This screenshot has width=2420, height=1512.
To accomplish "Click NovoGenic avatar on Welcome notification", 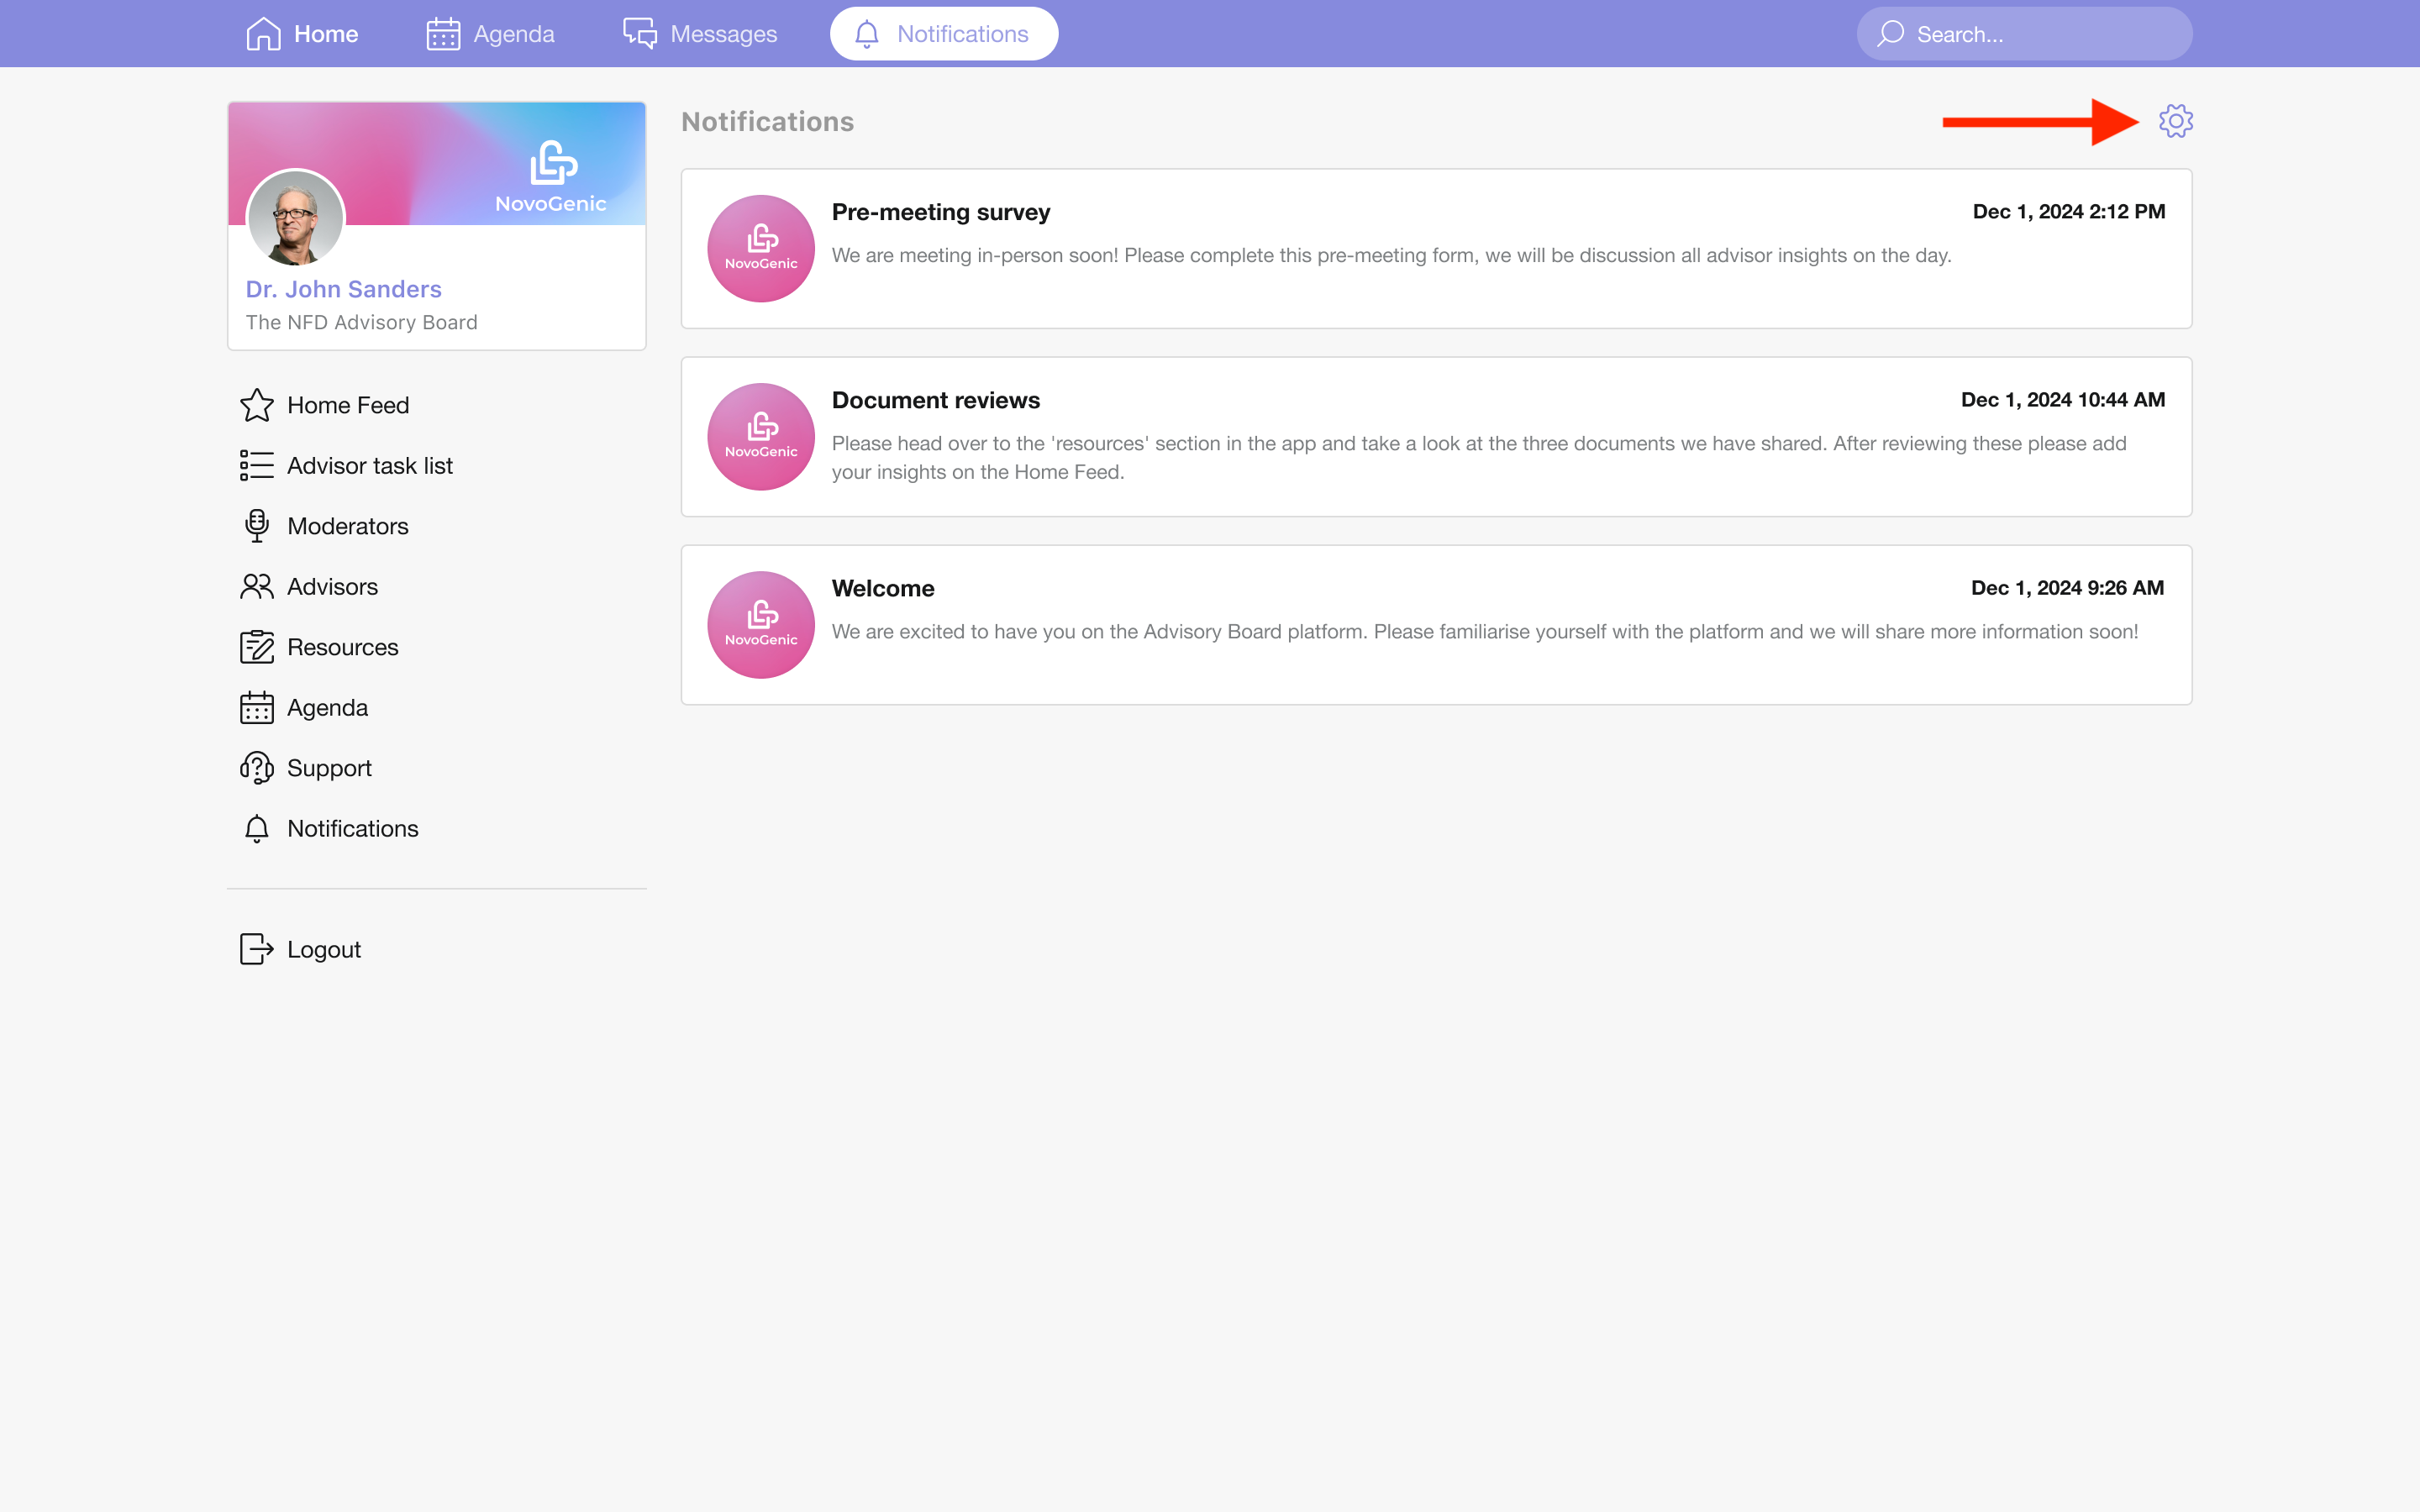I will [761, 624].
